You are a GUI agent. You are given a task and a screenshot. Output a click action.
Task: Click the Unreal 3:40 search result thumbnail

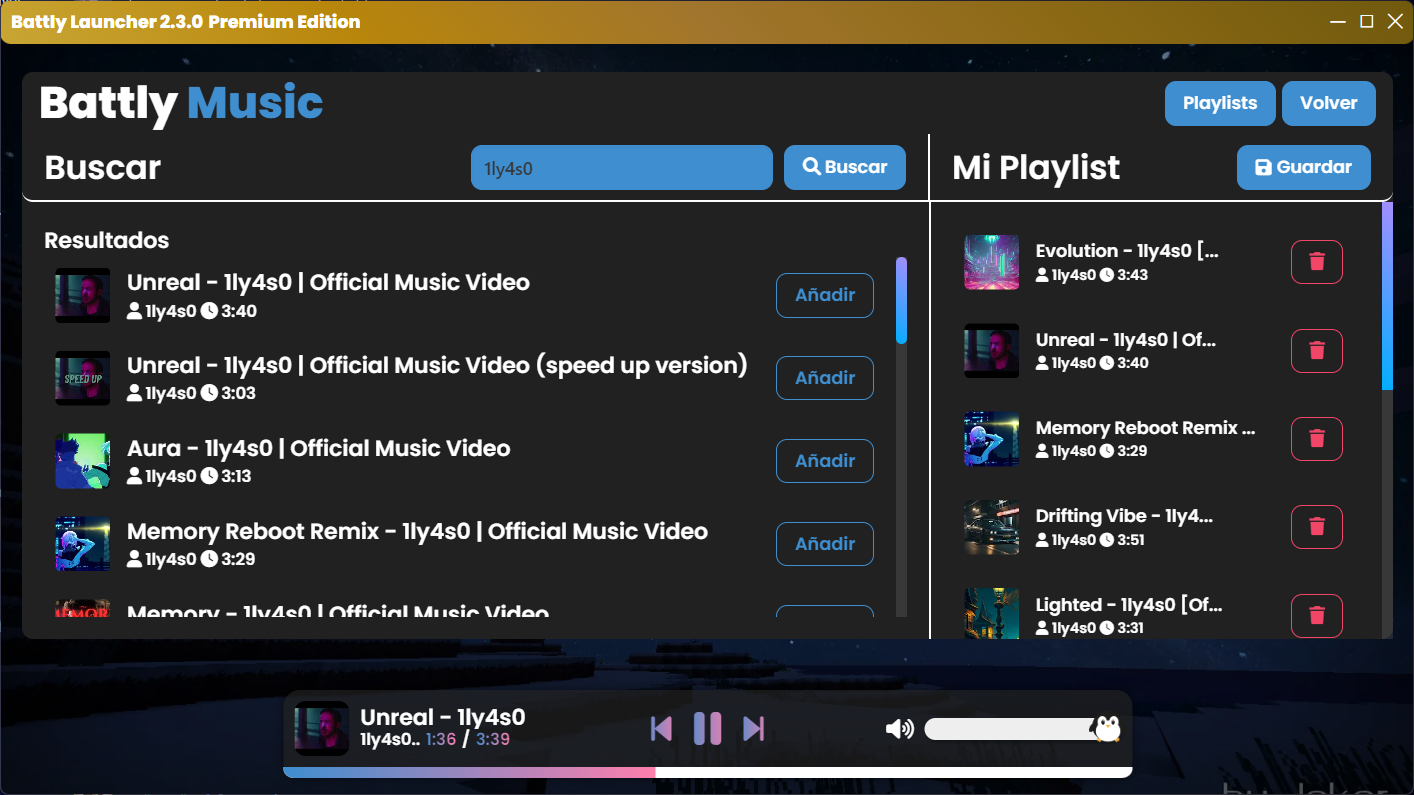pos(82,295)
